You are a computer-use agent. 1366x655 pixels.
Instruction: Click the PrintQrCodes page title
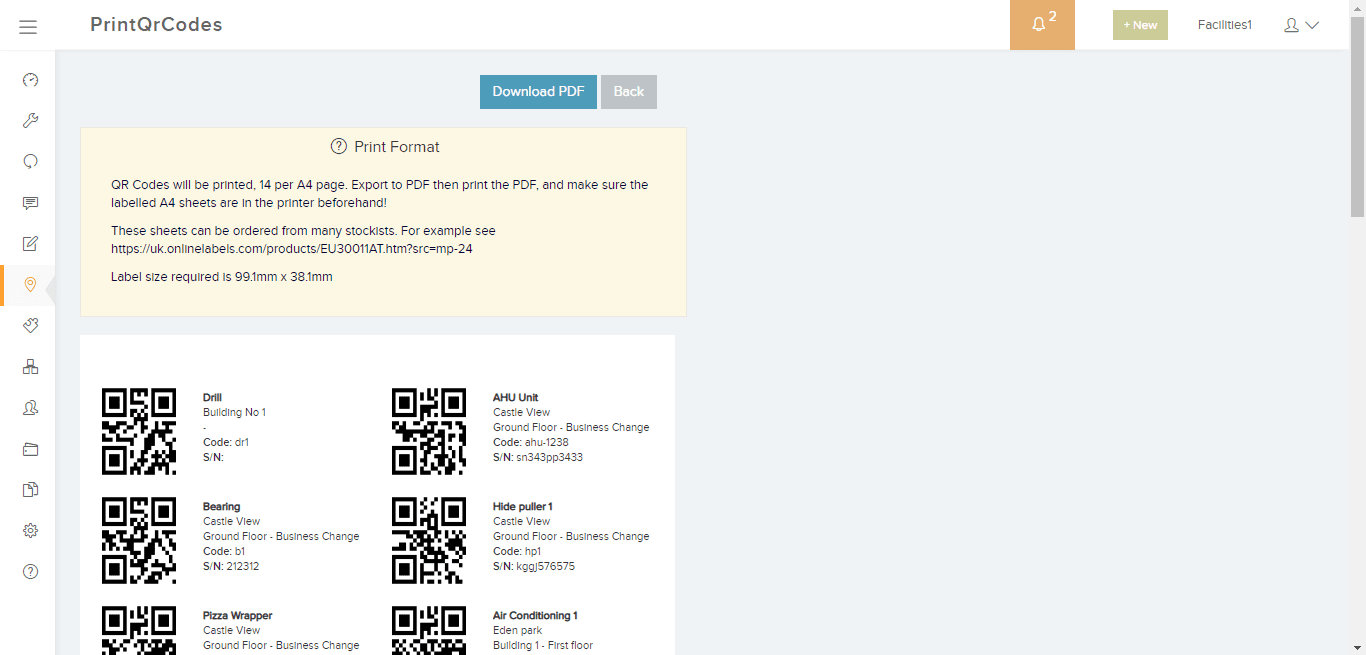[x=156, y=25]
